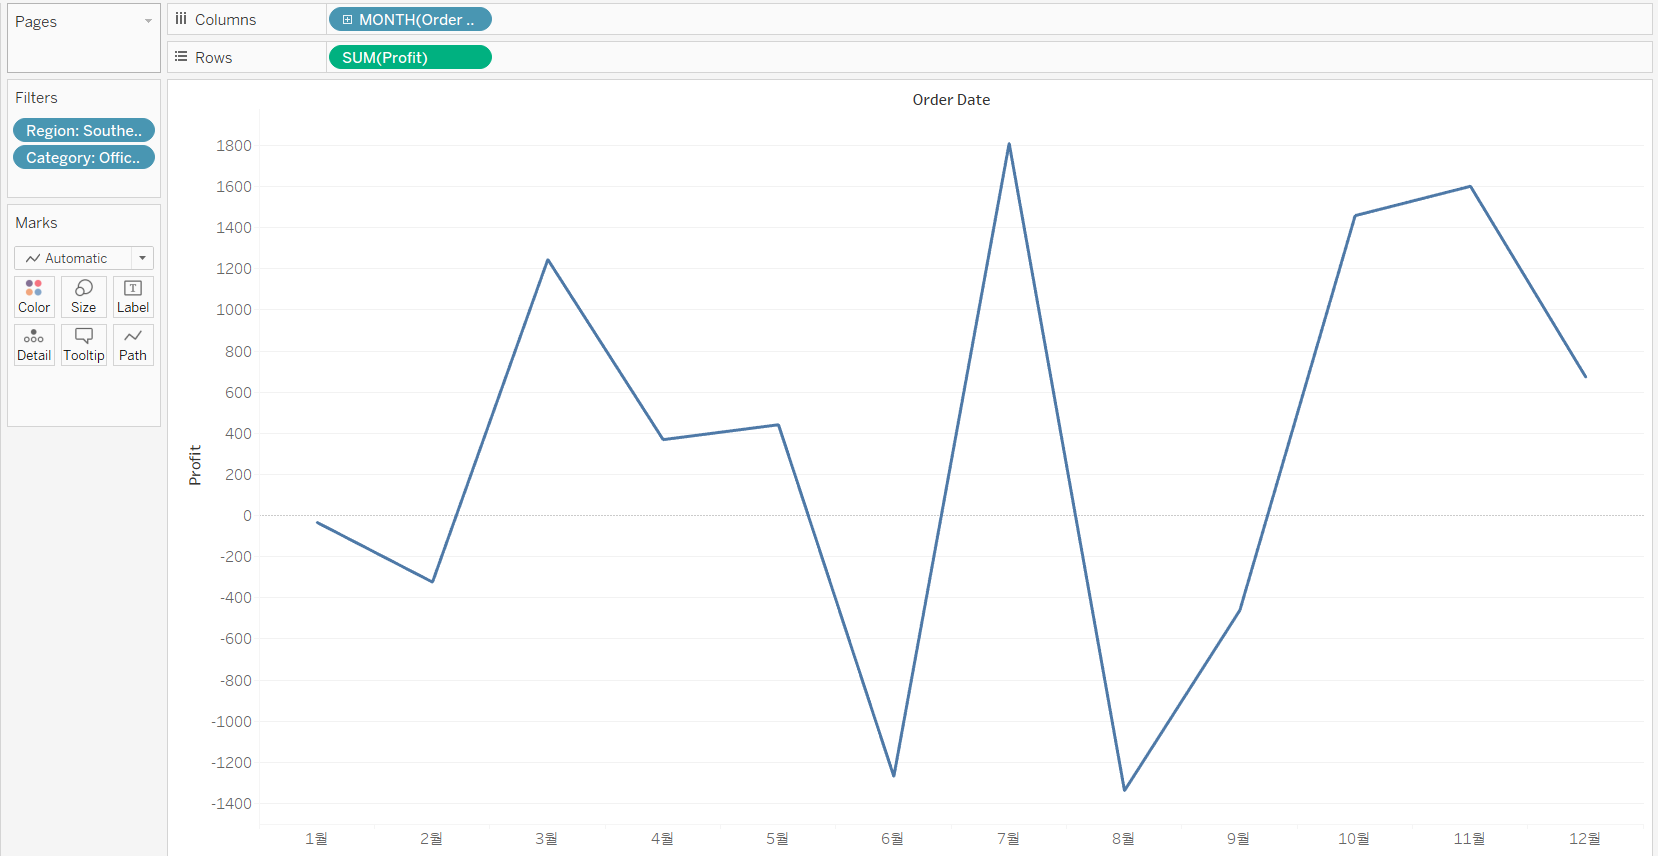
Task: Click the 12월 month axis label
Action: (x=1585, y=839)
